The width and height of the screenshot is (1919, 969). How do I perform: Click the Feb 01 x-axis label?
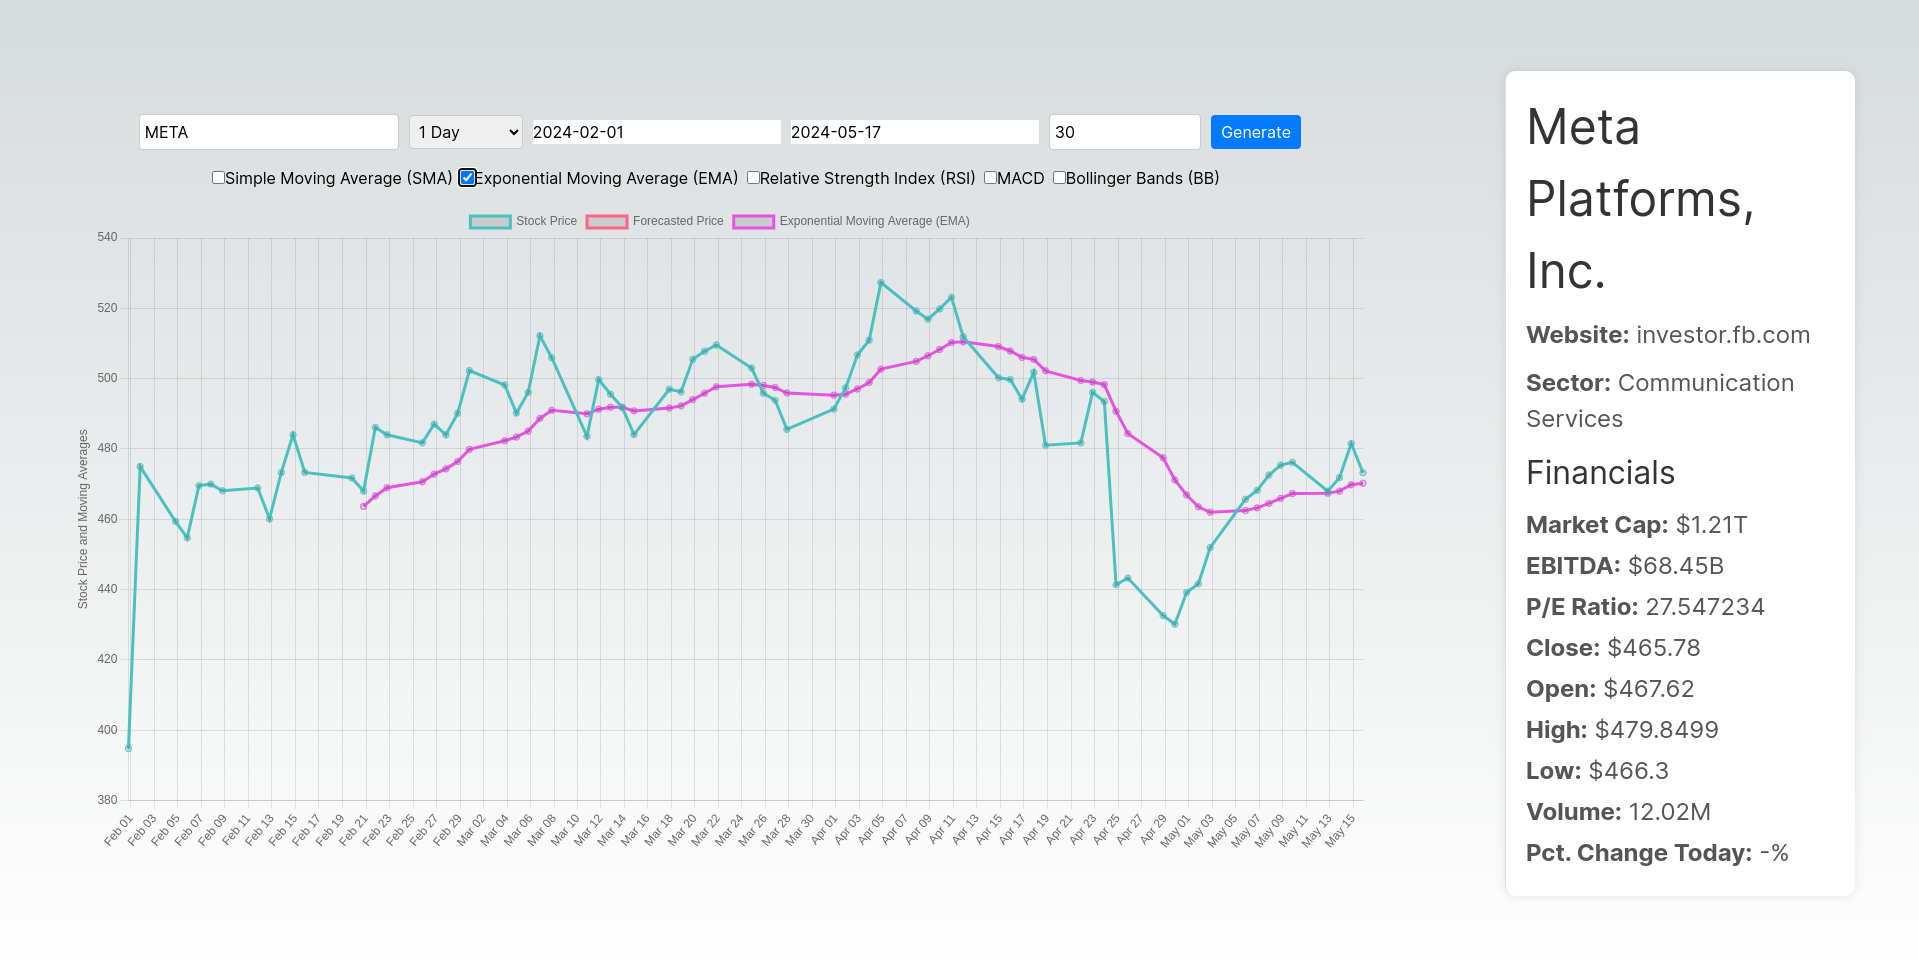point(118,830)
